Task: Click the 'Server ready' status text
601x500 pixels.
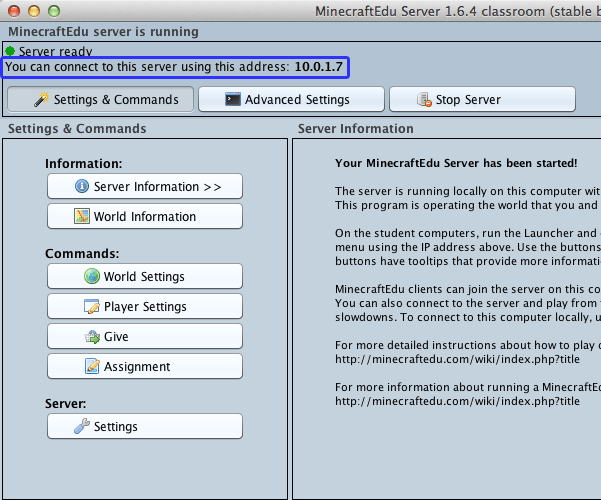Action: click(56, 51)
